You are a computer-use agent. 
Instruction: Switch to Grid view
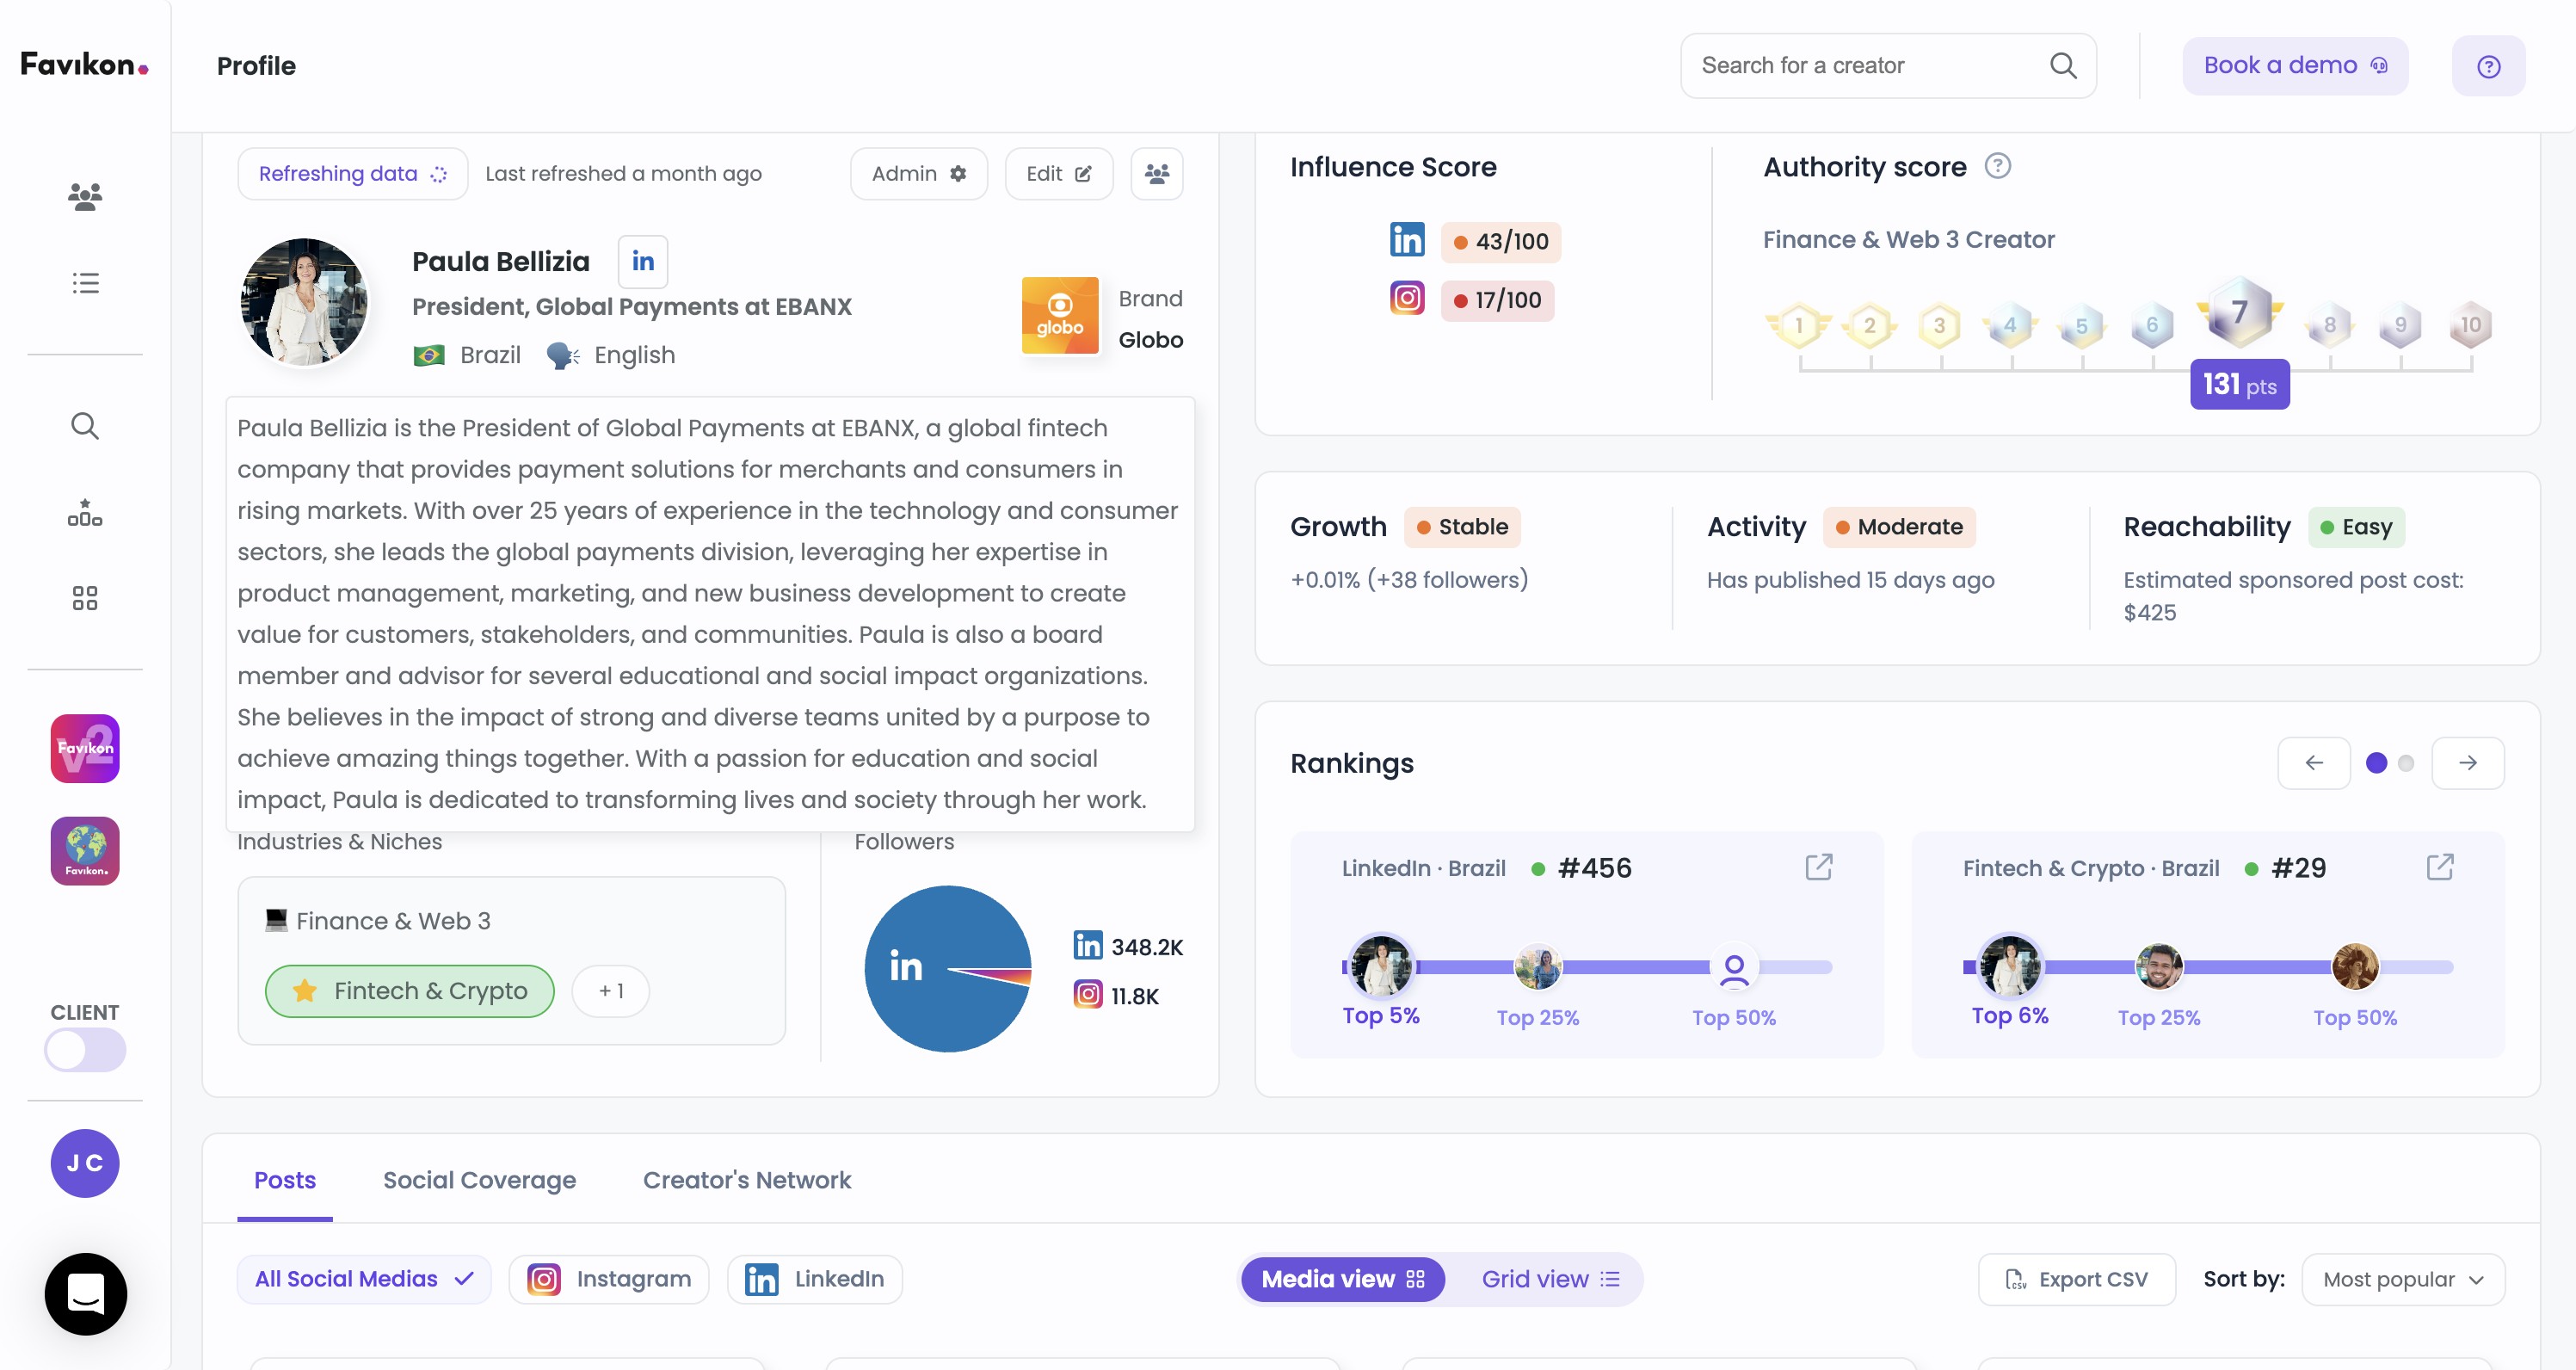pyautogui.click(x=1549, y=1279)
